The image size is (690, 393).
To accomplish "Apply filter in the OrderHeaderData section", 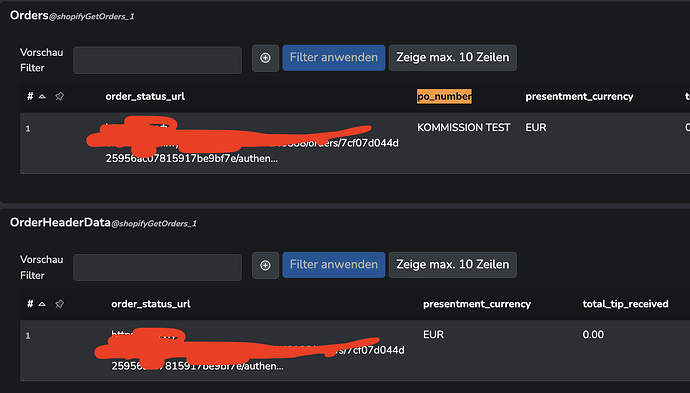I will 334,265.
